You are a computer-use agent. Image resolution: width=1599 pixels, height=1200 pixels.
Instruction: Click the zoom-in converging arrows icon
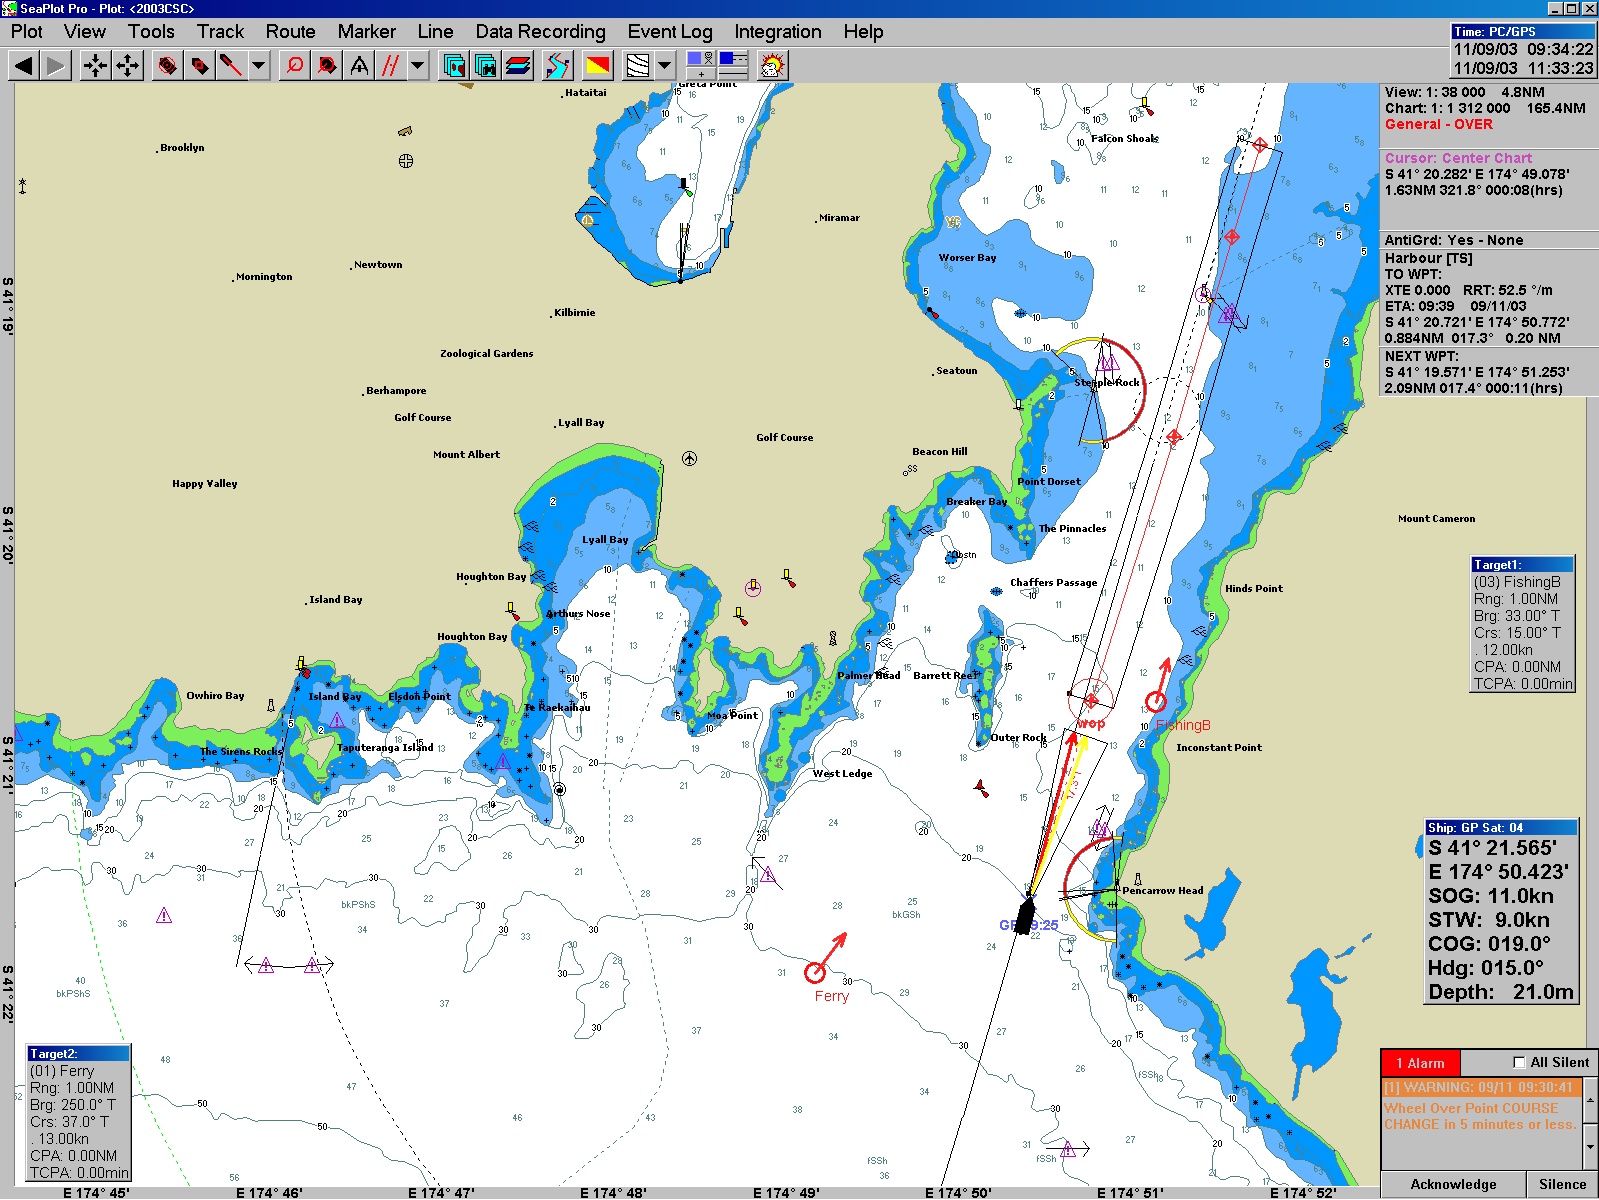point(95,66)
